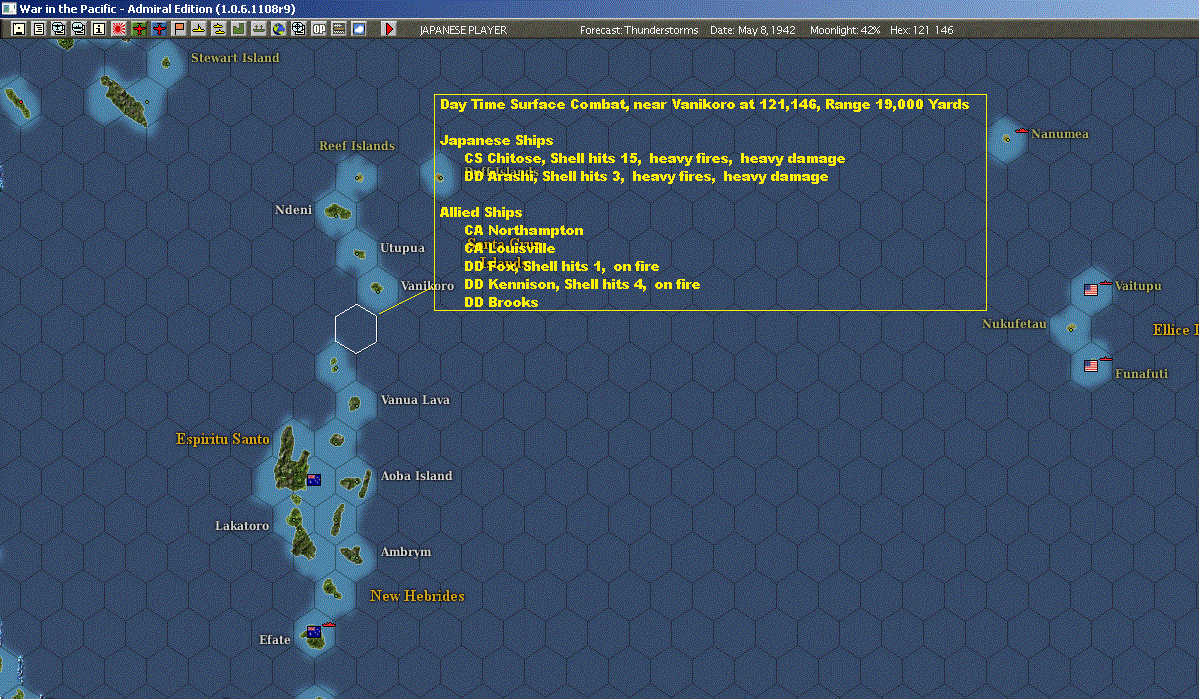Image resolution: width=1199 pixels, height=699 pixels.
Task: Click the 'DD Arashi' combat report line
Action: [x=646, y=177]
